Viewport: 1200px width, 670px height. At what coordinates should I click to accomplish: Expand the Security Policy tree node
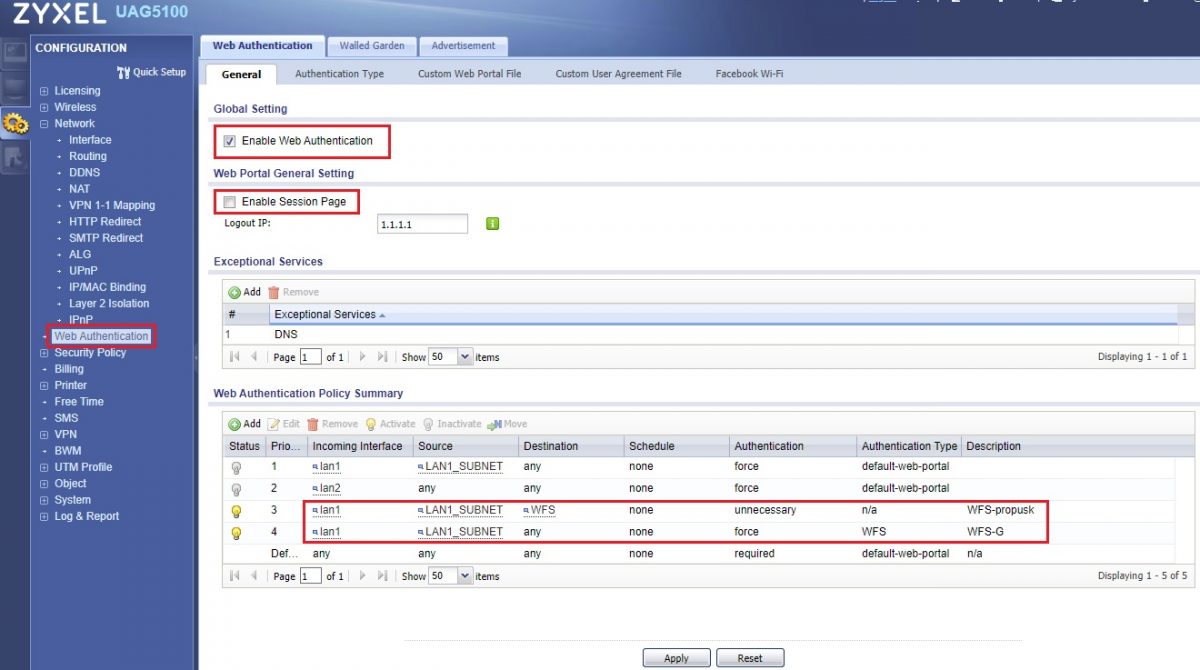pyautogui.click(x=44, y=353)
